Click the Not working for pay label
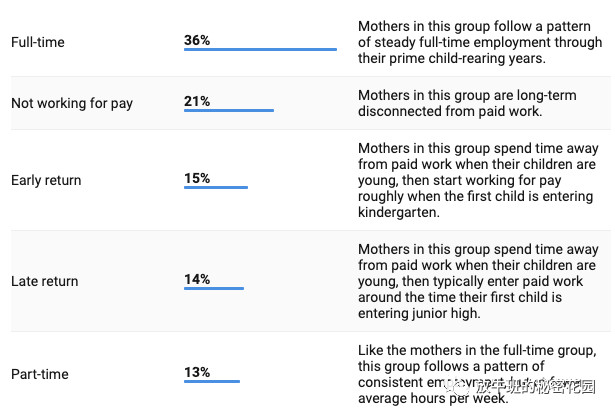This screenshot has width=615, height=414. pyautogui.click(x=72, y=104)
